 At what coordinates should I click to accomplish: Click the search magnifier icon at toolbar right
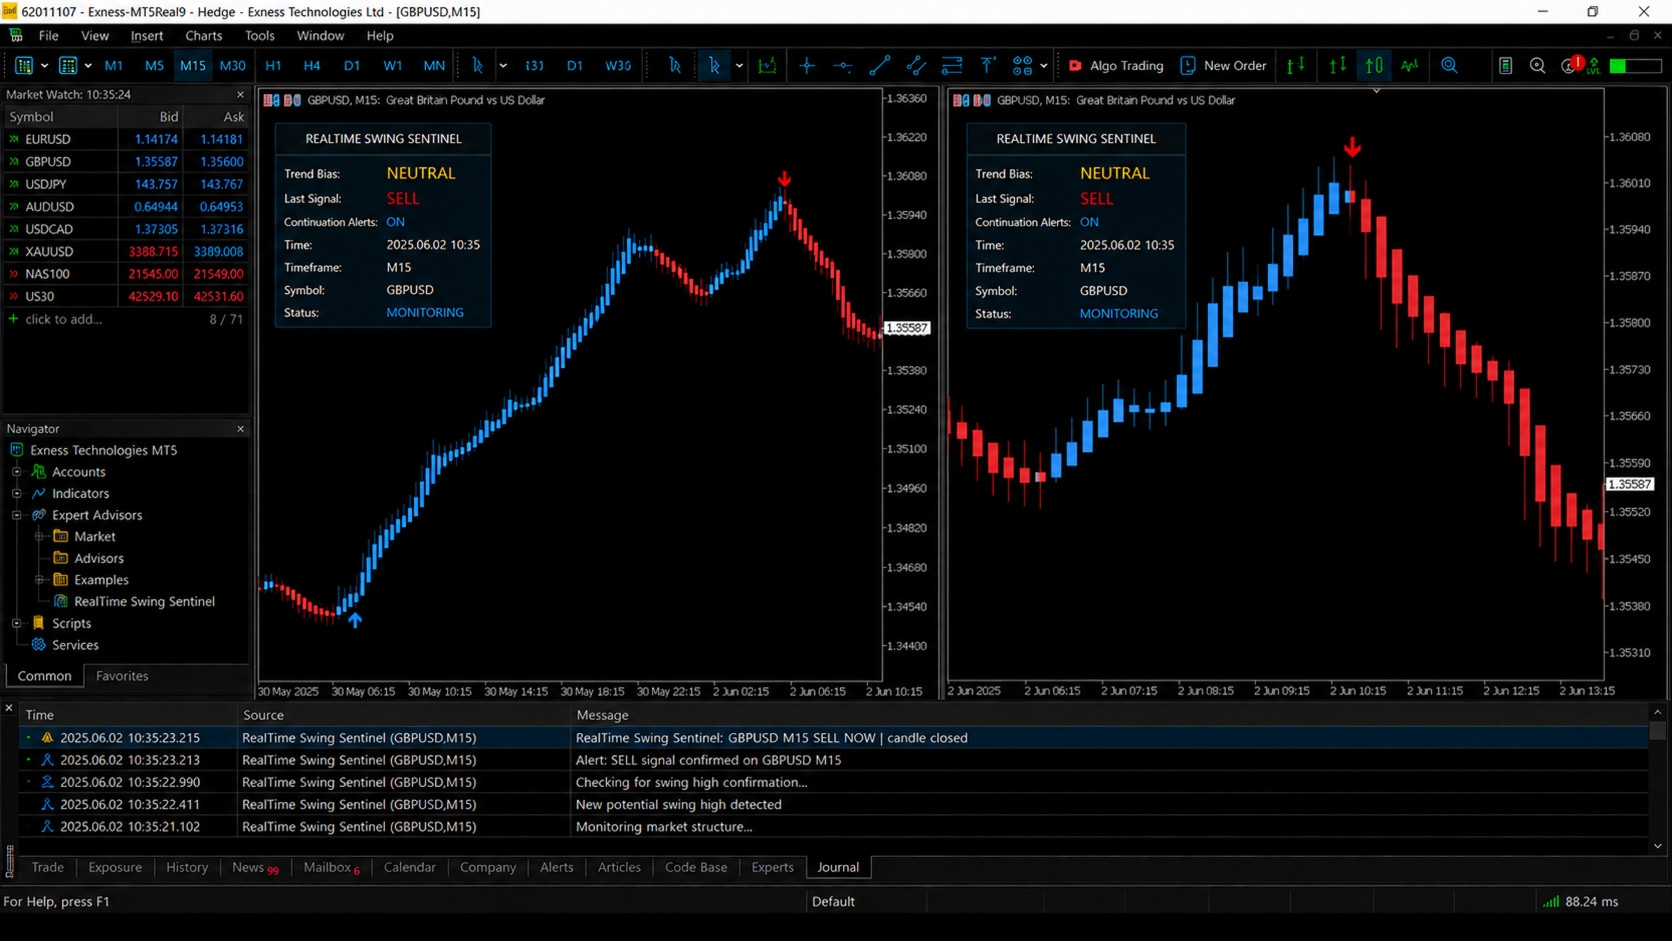[1538, 66]
